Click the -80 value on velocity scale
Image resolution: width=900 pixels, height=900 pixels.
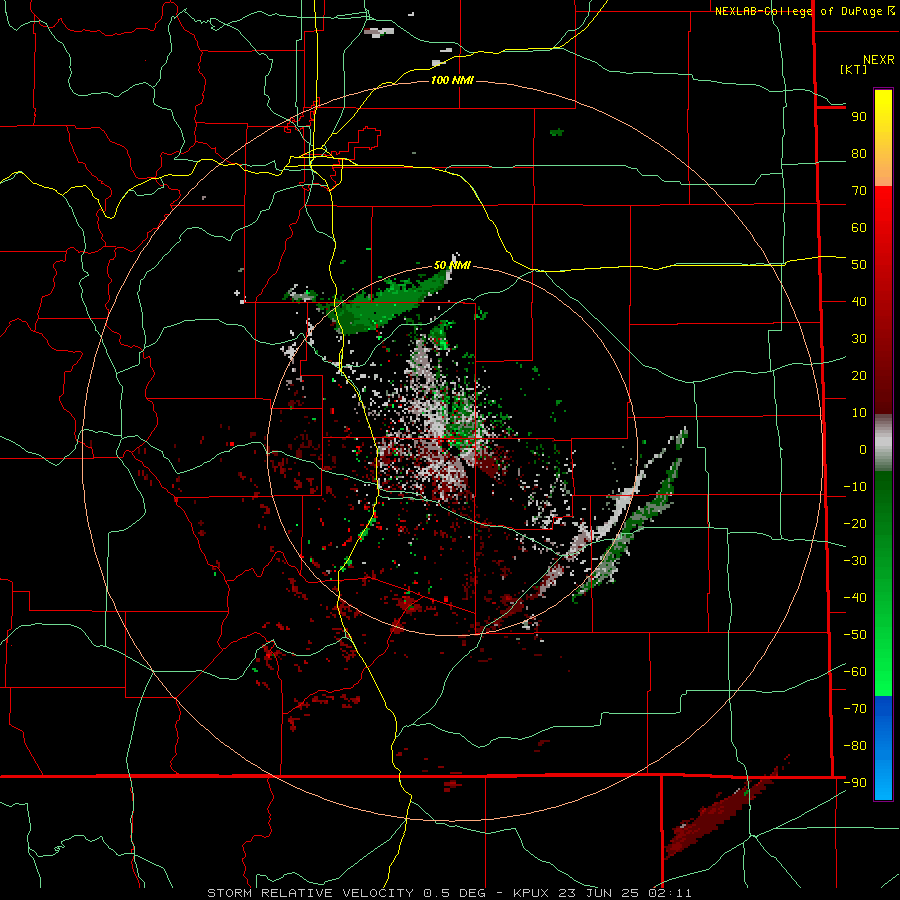[x=855, y=746]
